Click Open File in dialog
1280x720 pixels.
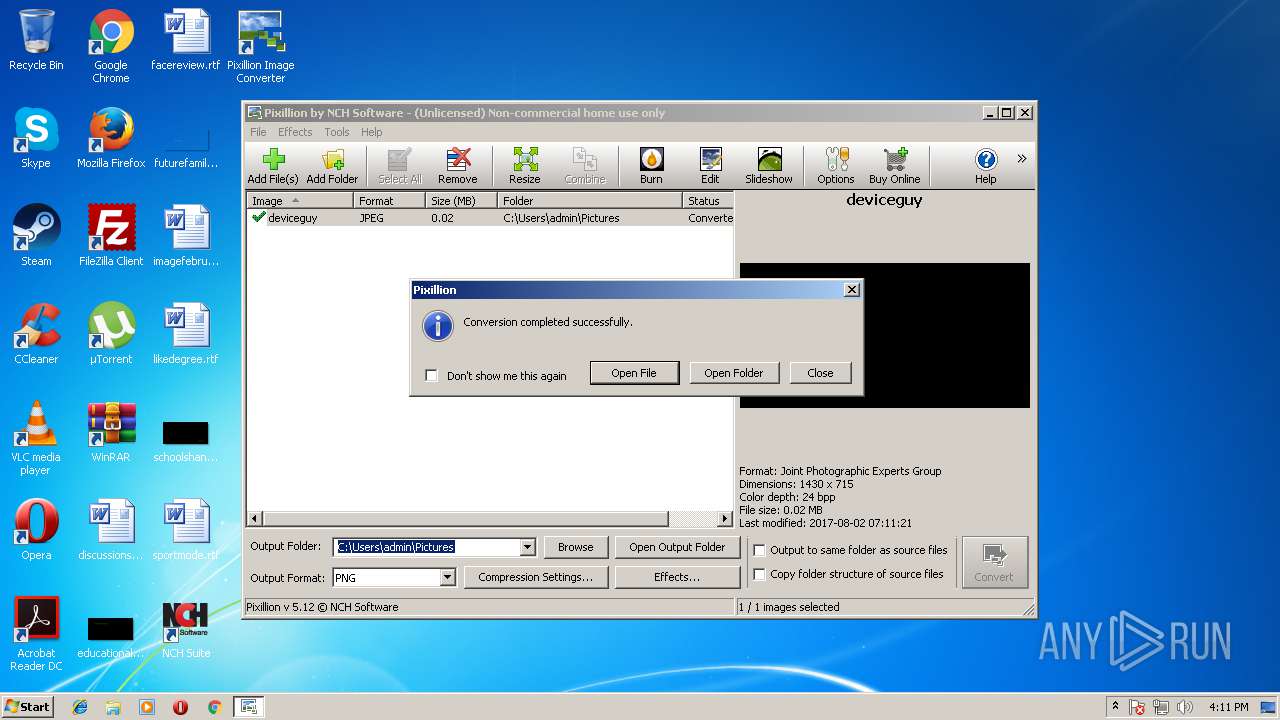(x=634, y=373)
